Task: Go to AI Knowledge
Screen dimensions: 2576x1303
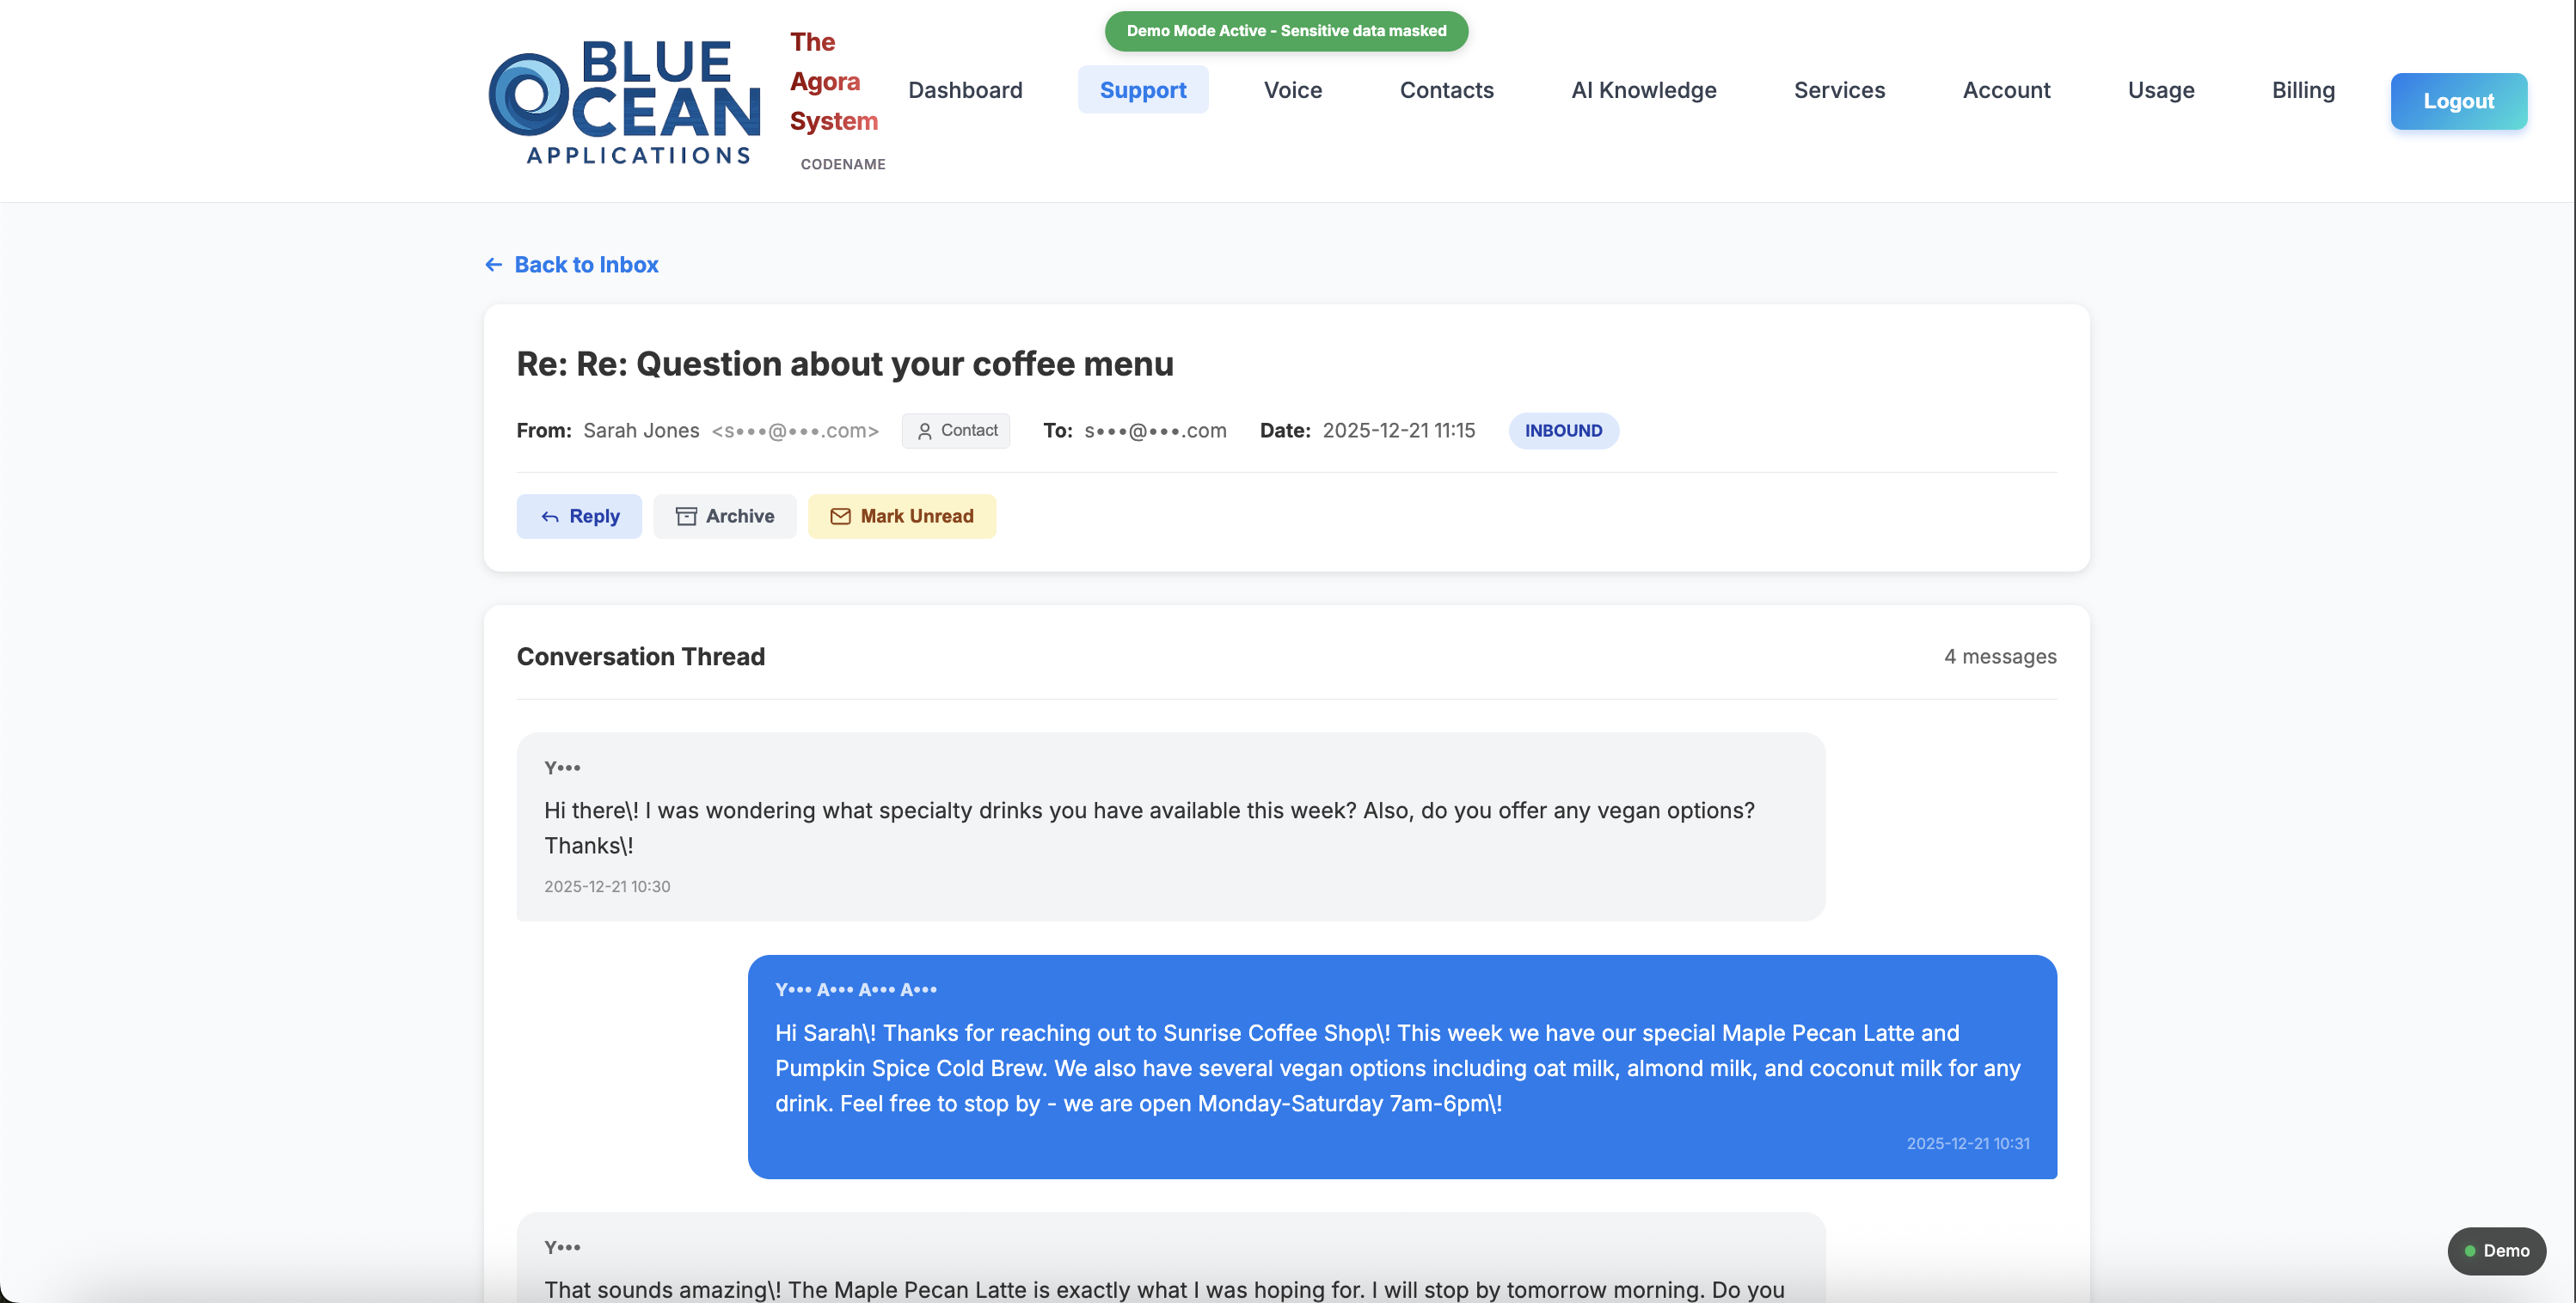Action: [x=1644, y=90]
